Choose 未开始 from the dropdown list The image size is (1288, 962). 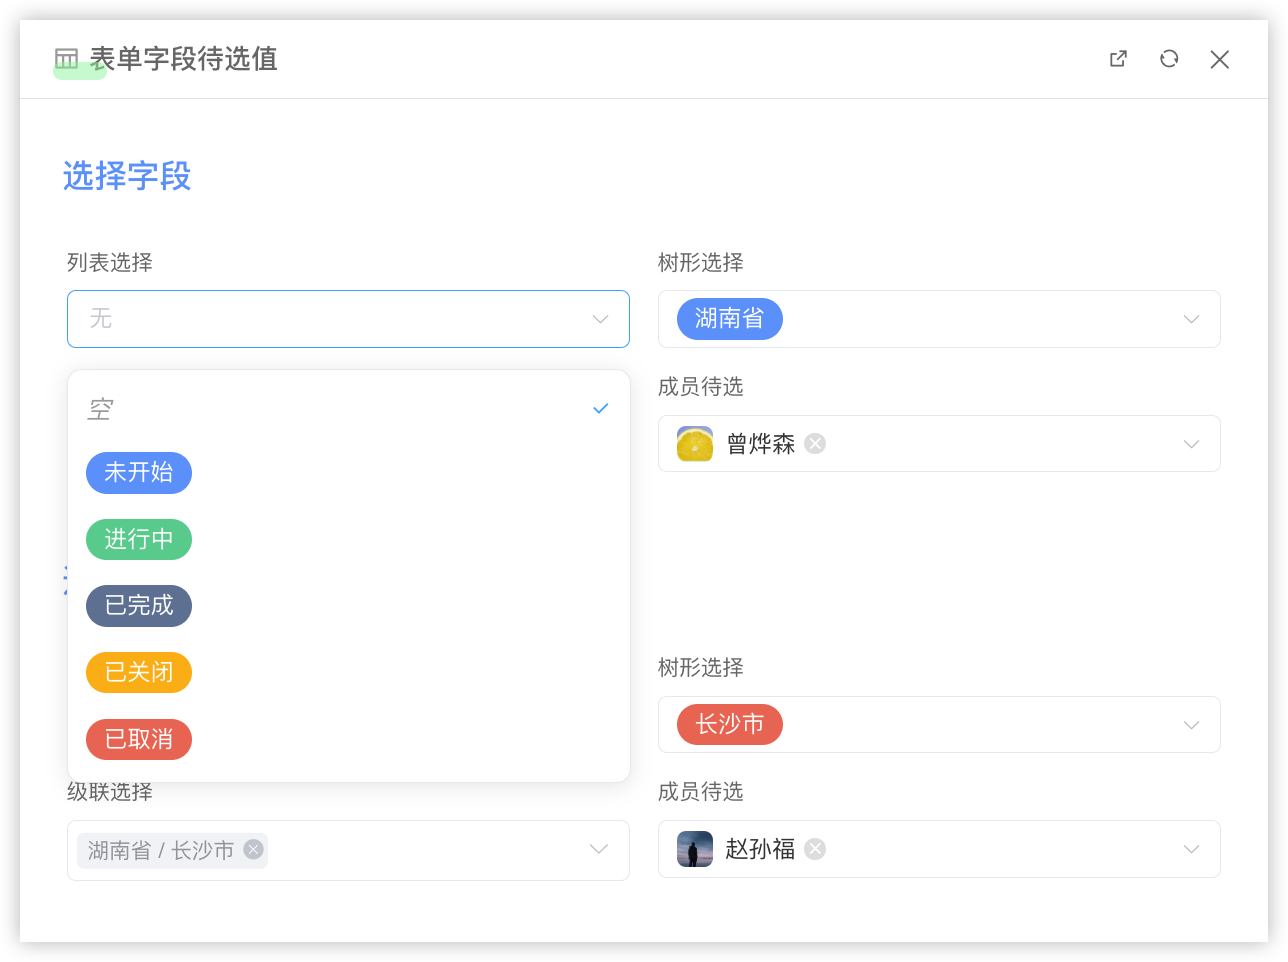pos(139,473)
